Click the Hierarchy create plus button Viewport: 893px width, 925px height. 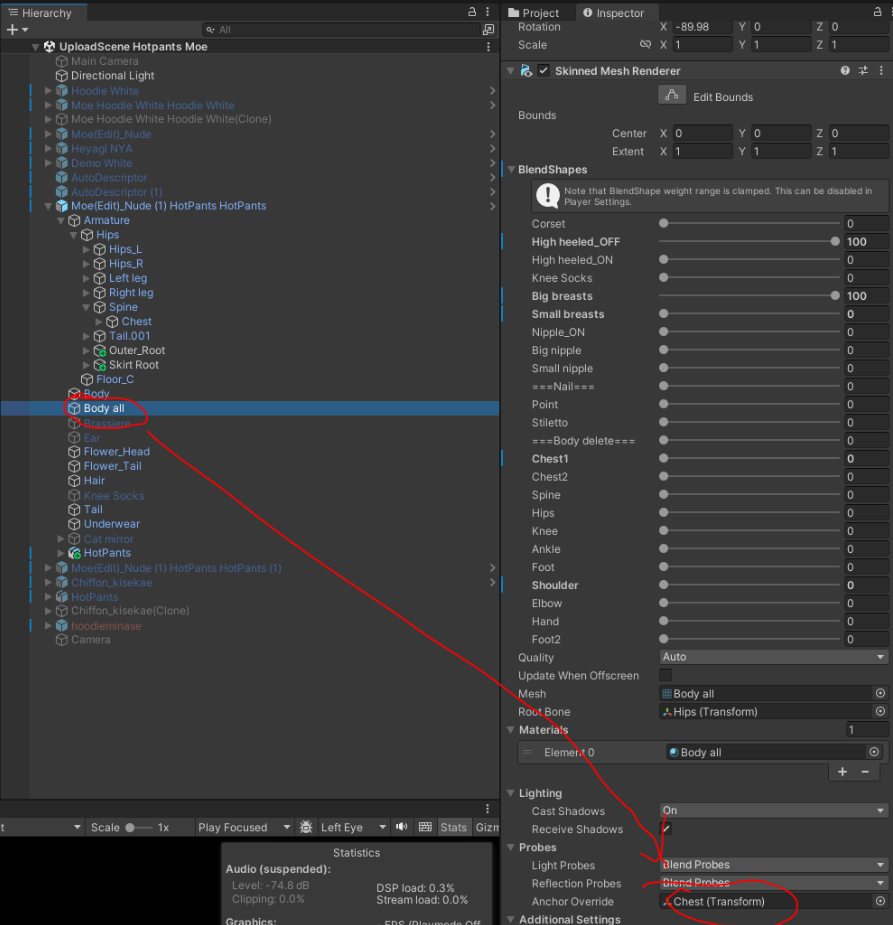tap(12, 29)
